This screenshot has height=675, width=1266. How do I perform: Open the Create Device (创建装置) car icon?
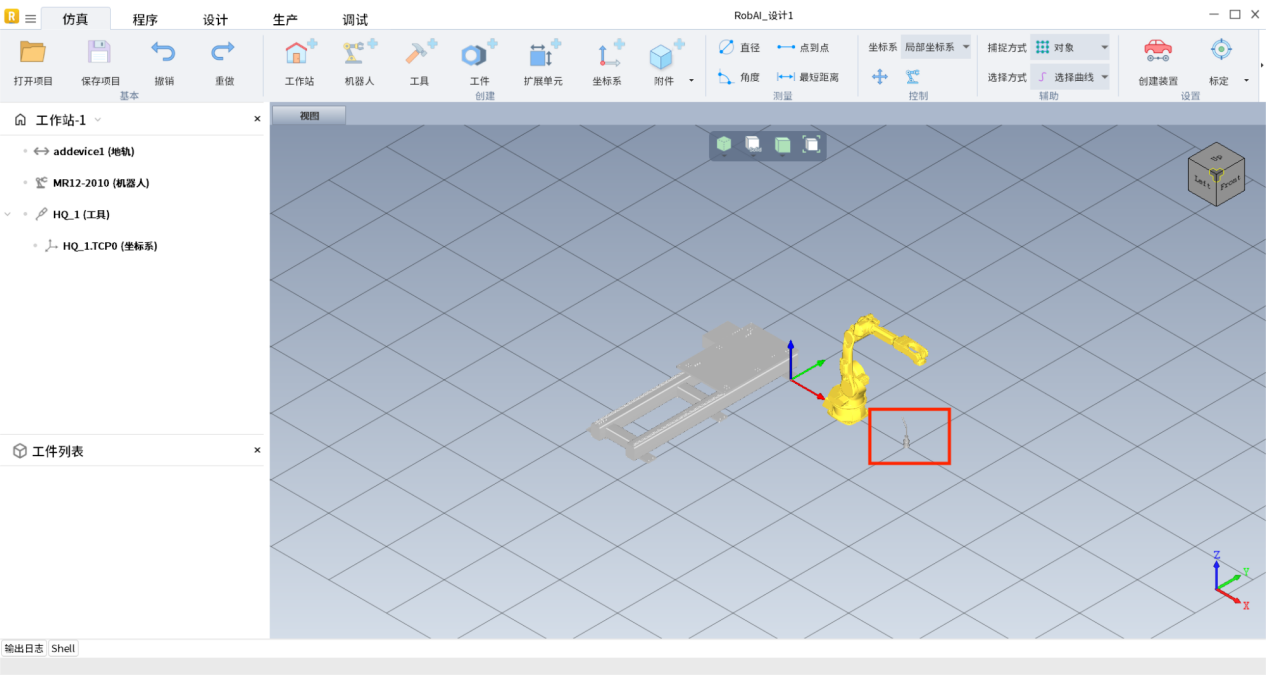[1157, 52]
